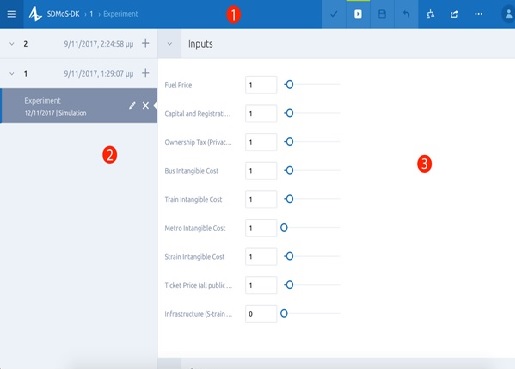Click the Infrastructure input field
This screenshot has height=369, width=515.
[x=261, y=314]
